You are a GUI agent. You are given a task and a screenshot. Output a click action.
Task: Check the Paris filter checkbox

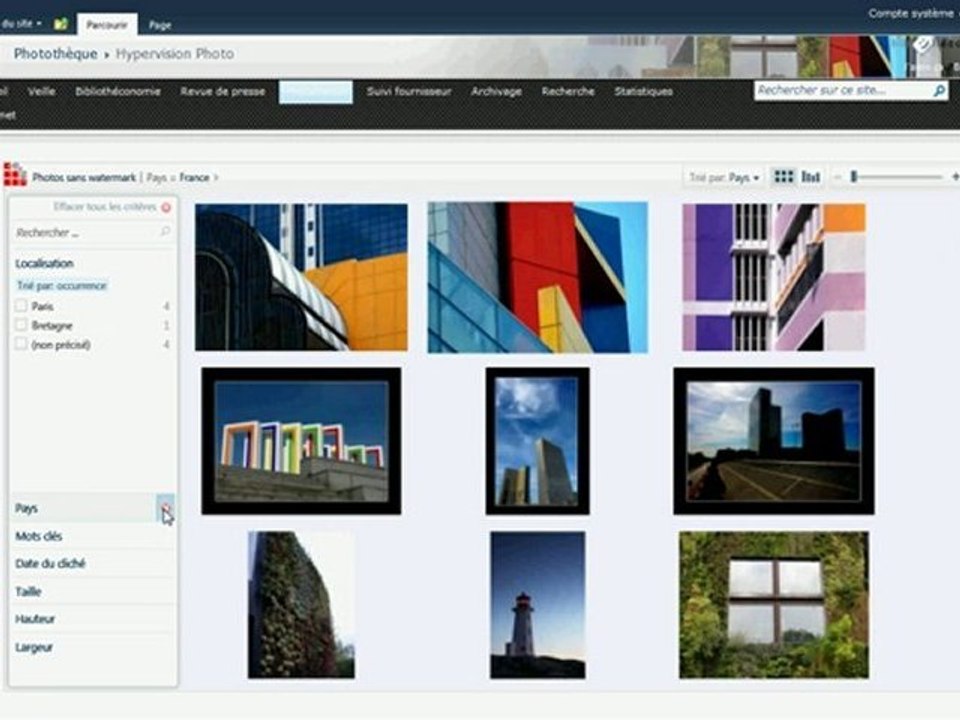21,306
